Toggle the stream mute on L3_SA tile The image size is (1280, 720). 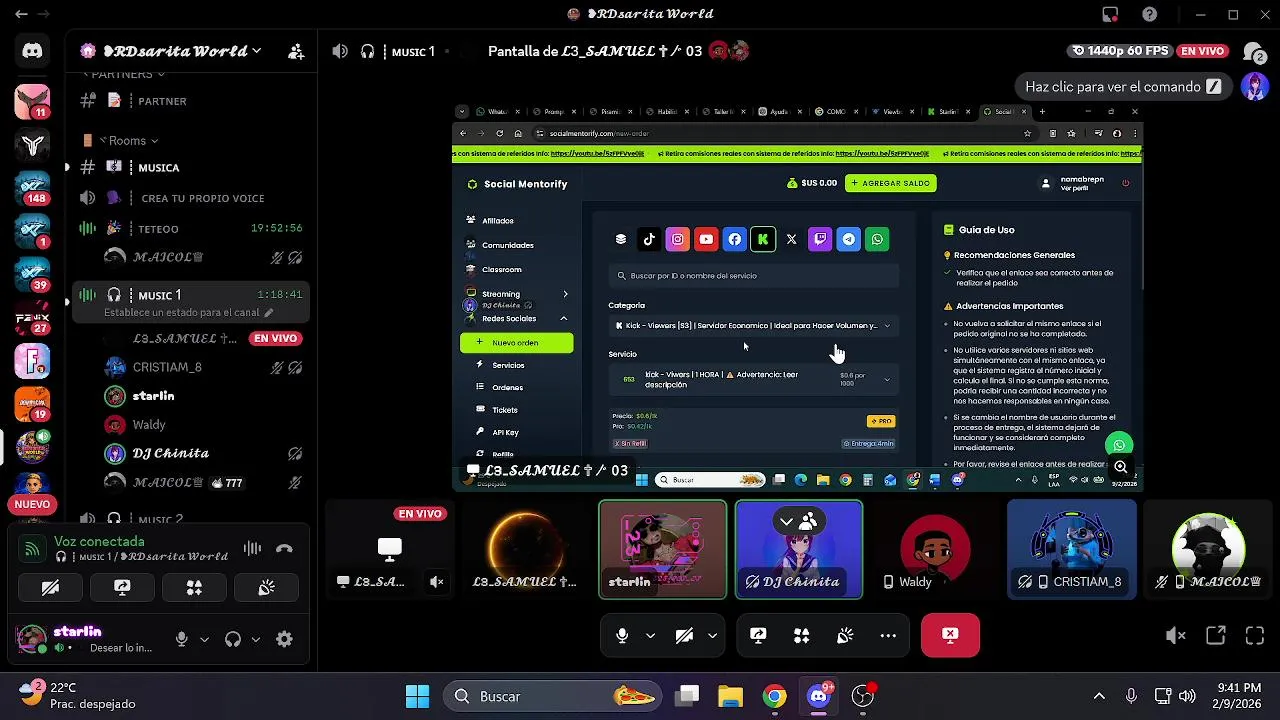point(436,581)
